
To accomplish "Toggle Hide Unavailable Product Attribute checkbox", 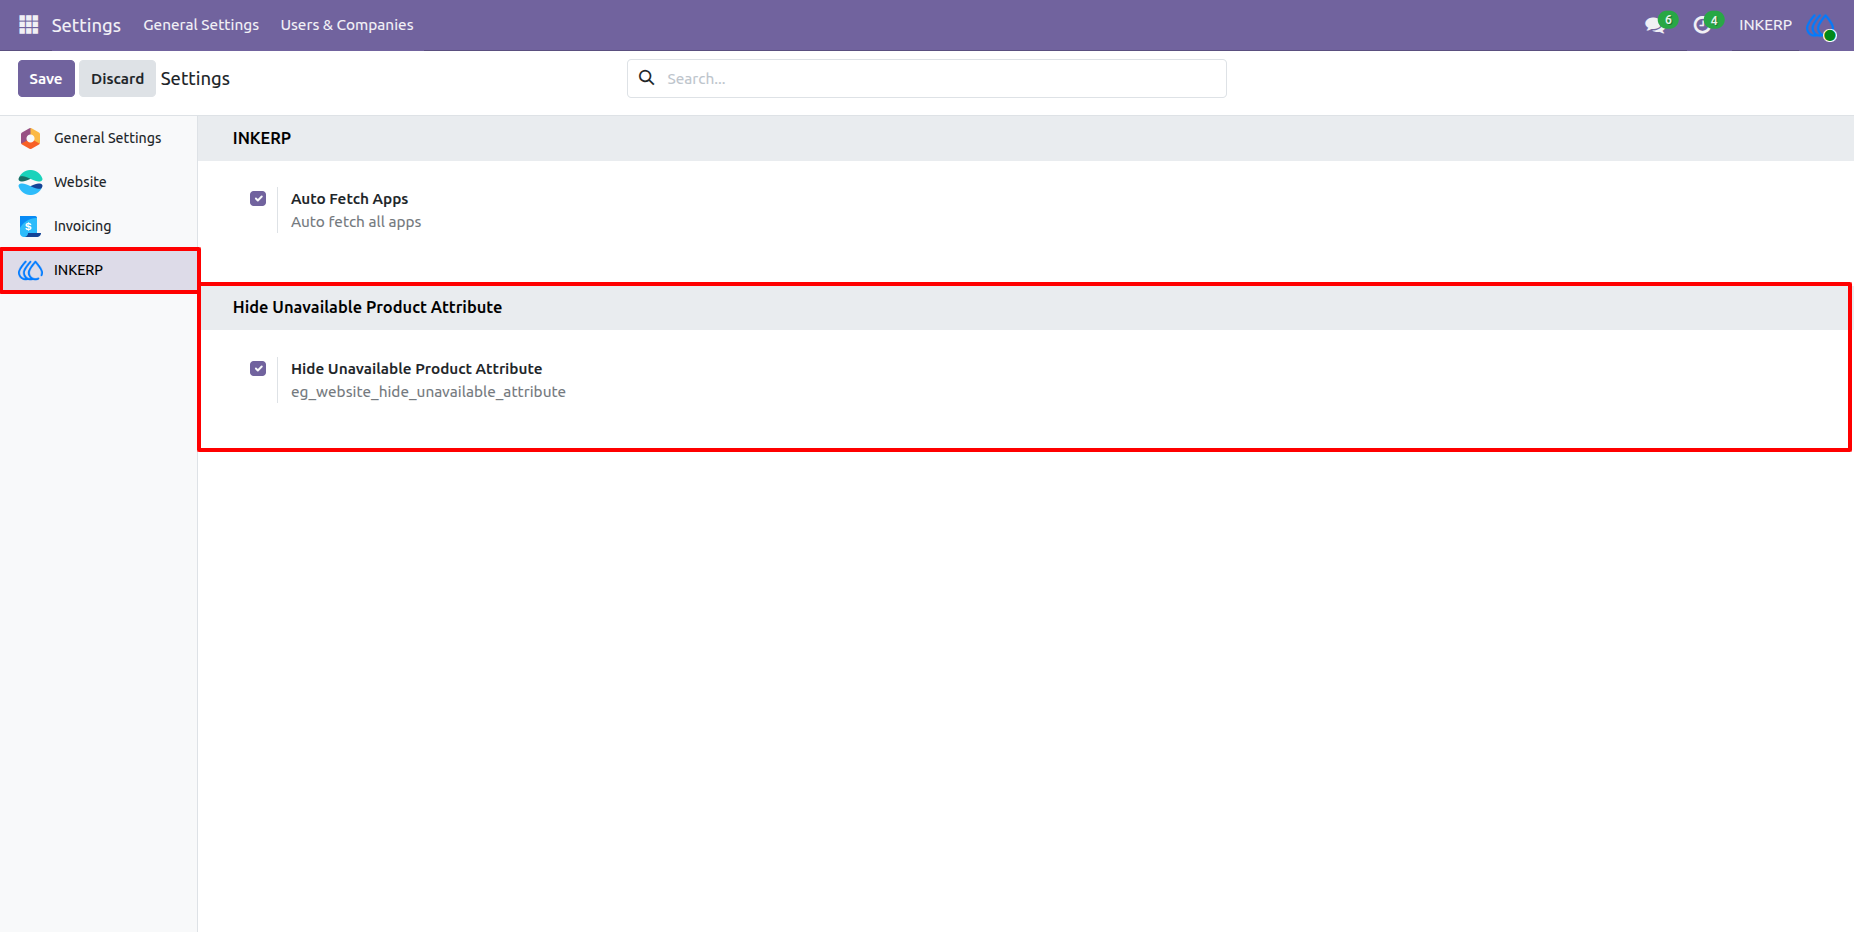I will (258, 368).
